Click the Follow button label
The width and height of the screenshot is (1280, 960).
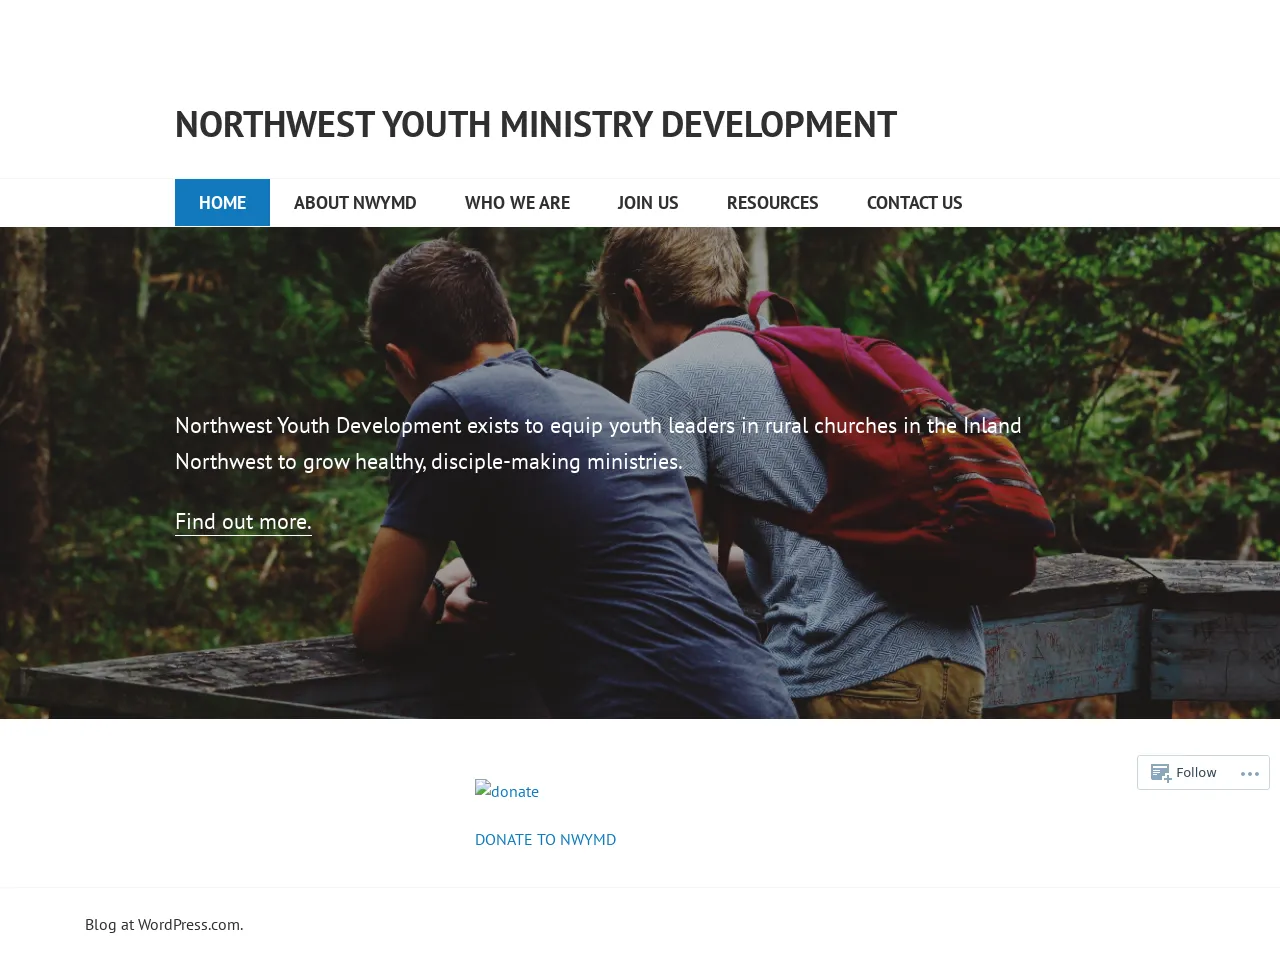(1196, 772)
